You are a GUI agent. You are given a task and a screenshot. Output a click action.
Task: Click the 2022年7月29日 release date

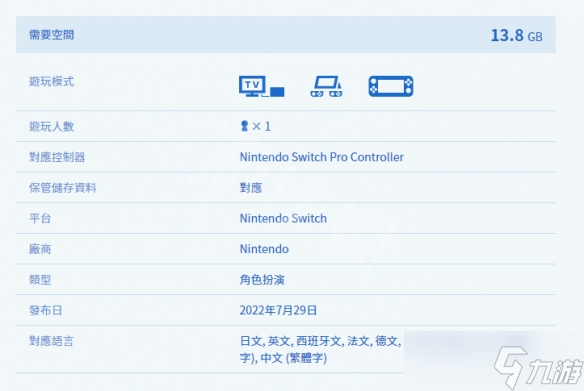coord(278,310)
